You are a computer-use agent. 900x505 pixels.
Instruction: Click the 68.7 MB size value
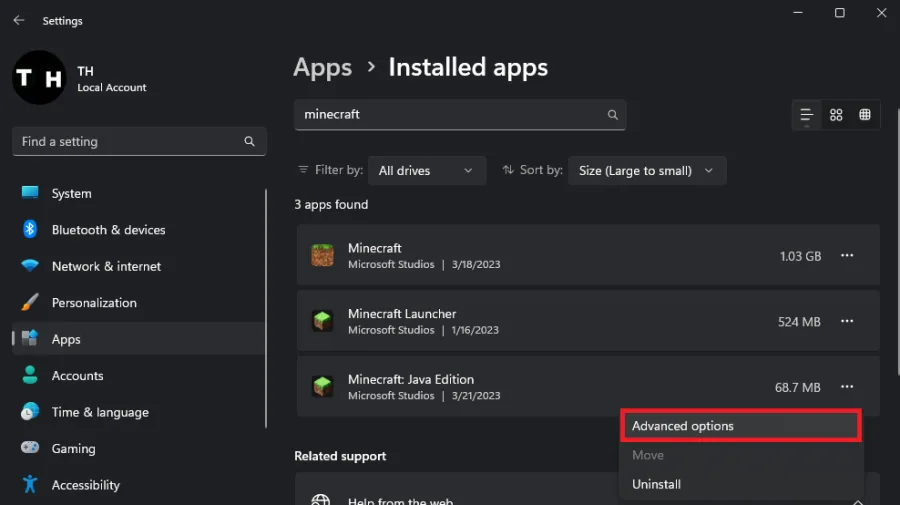[797, 387]
